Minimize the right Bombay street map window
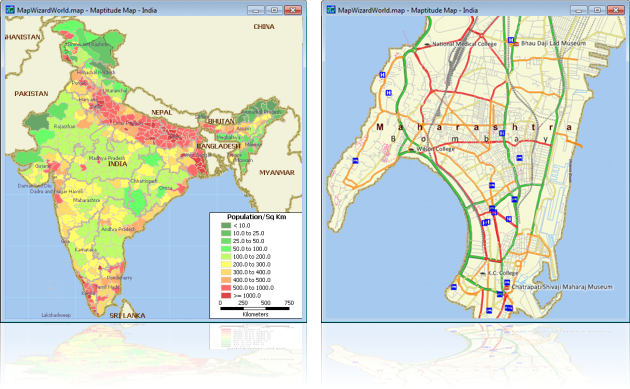The height and width of the screenshot is (389, 630). coord(579,10)
